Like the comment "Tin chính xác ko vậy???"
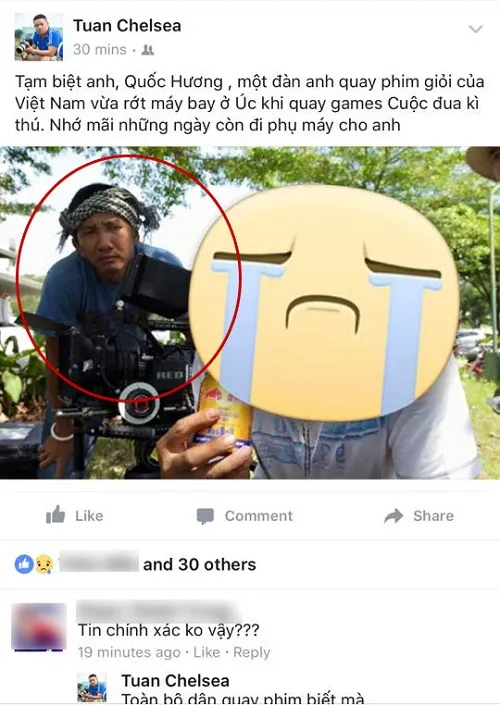This screenshot has width=500, height=705. click(206, 652)
